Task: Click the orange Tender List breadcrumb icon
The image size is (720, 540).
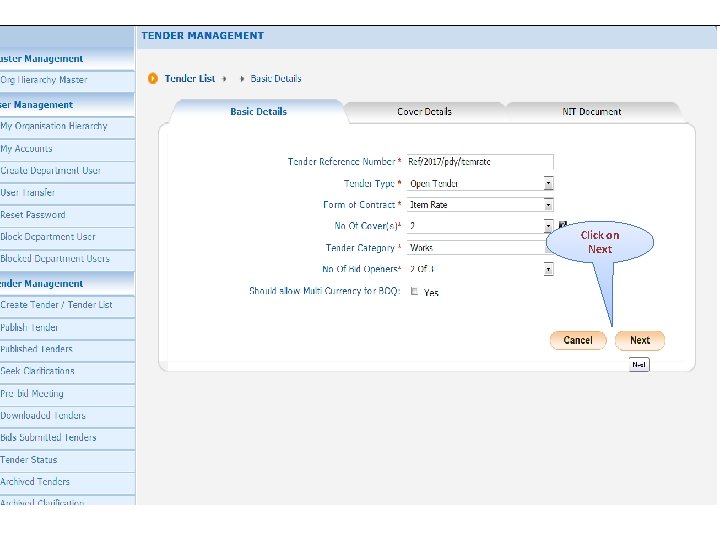Action: (x=153, y=79)
